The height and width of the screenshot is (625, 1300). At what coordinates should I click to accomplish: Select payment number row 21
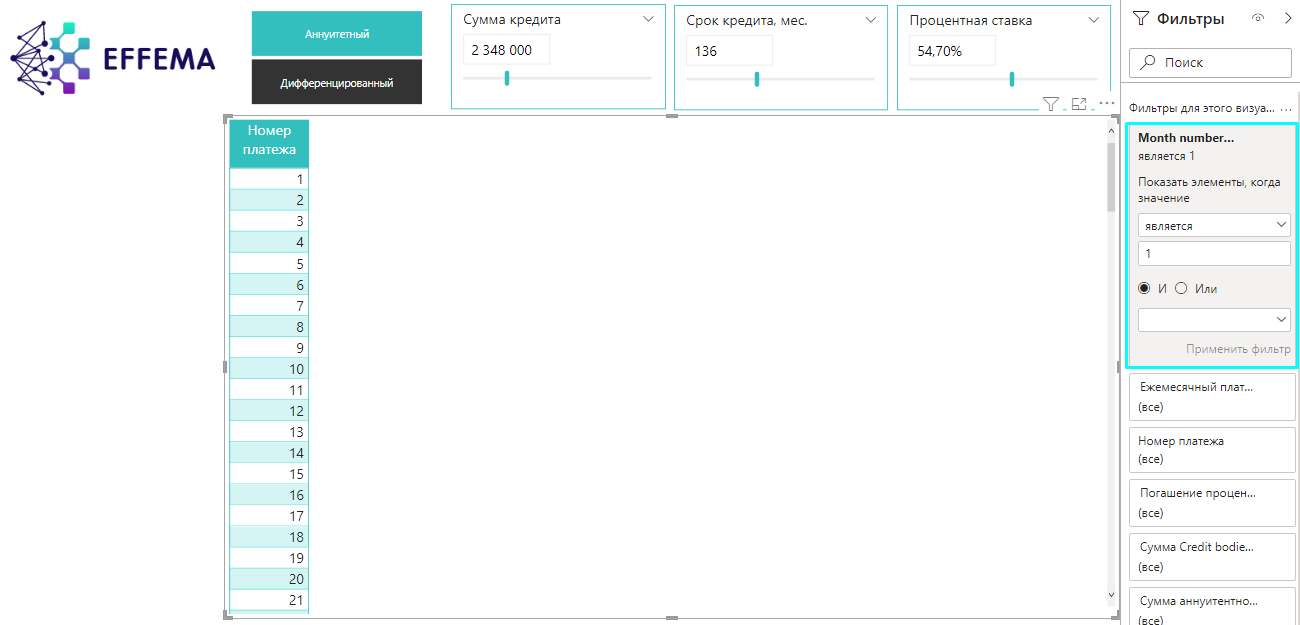pos(270,600)
